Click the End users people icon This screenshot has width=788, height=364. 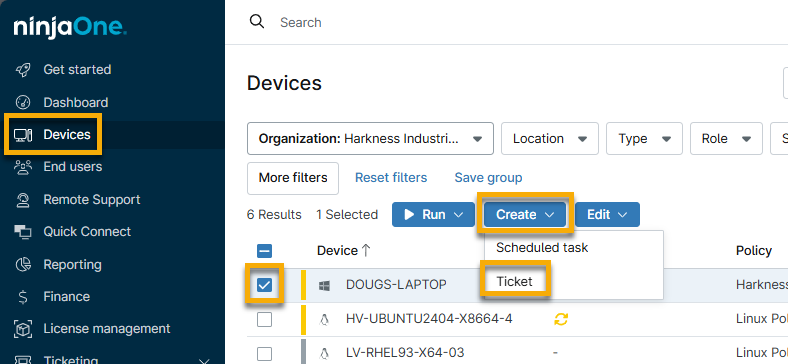coord(23,166)
